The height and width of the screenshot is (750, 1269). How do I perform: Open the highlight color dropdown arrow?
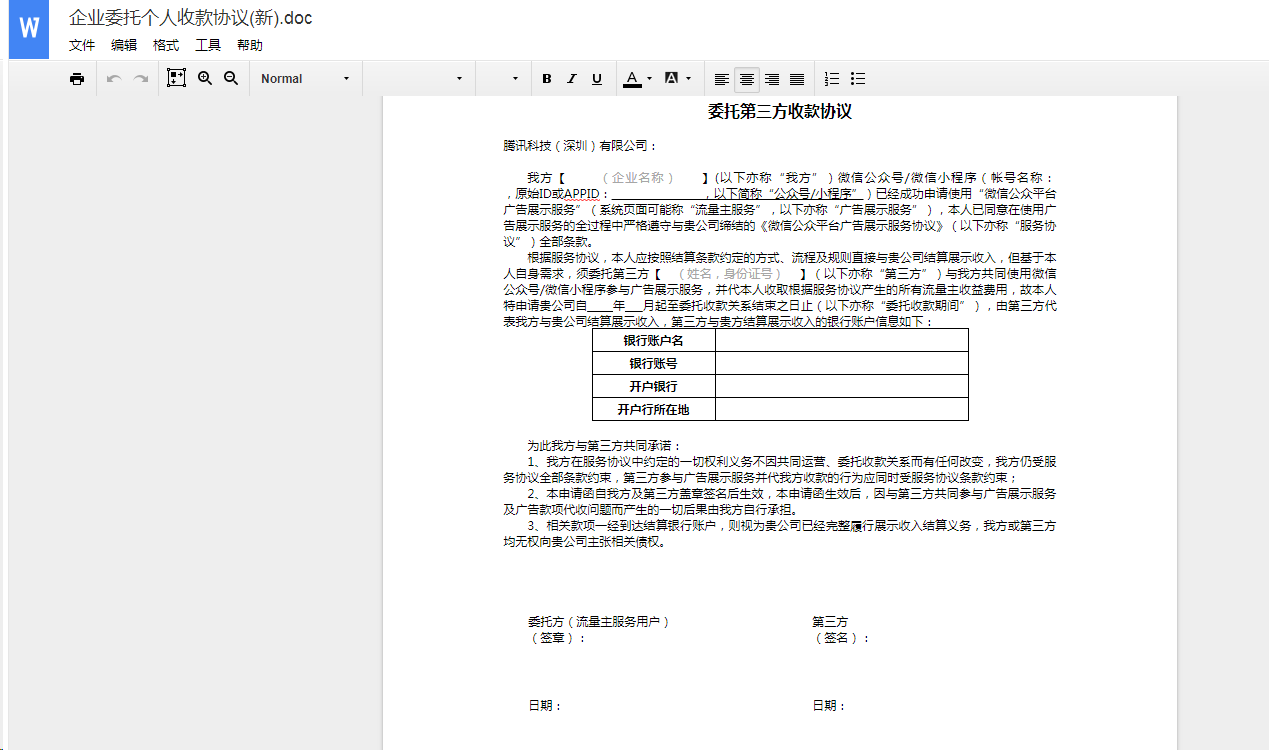(x=689, y=79)
